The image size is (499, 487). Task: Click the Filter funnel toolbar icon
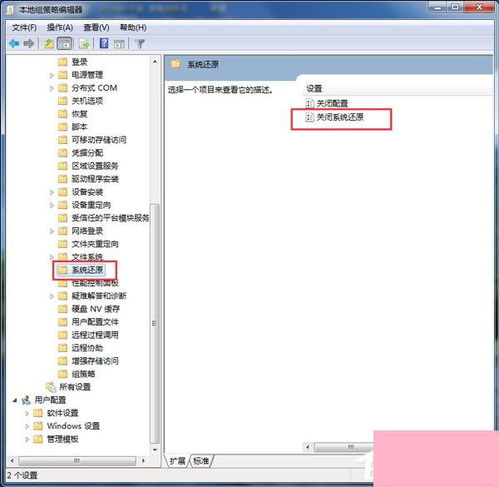click(140, 44)
